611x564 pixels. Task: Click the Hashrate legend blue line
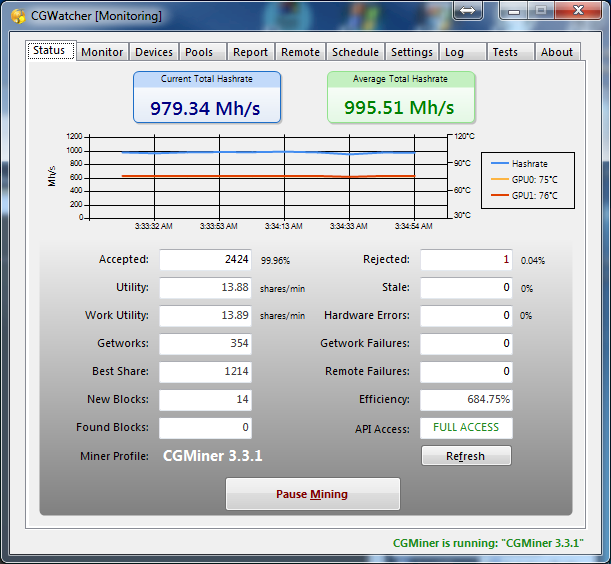coord(500,163)
